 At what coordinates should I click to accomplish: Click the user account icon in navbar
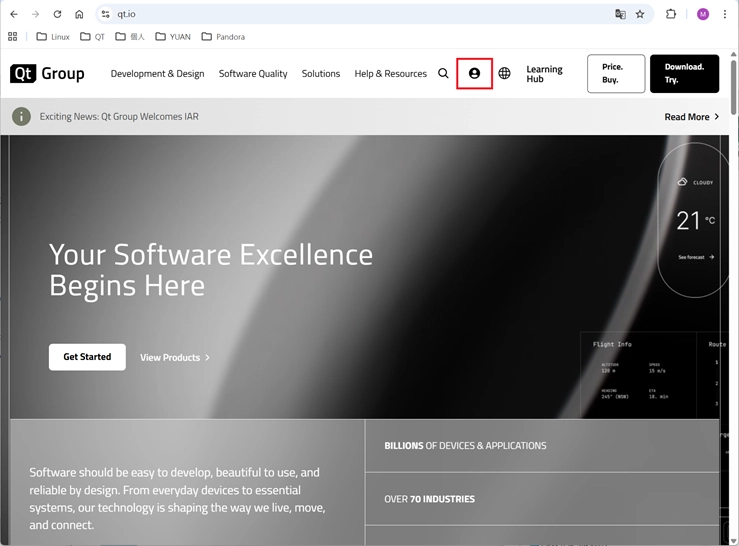point(474,73)
